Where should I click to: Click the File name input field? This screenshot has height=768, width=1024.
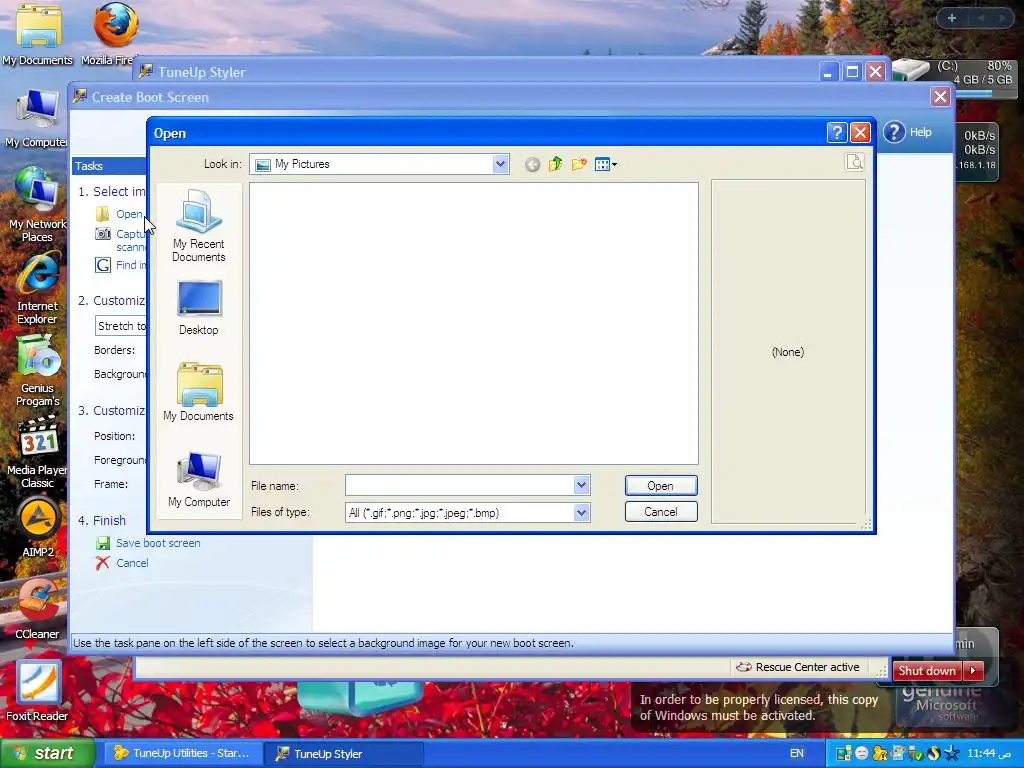pyautogui.click(x=459, y=485)
